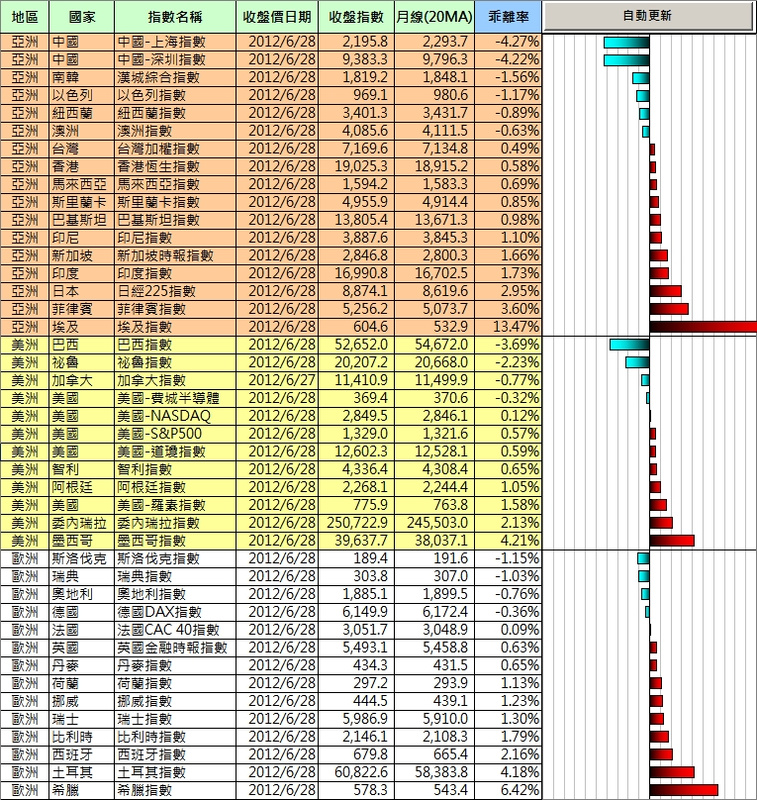Click the 中國-上海指數 cell
Viewport: 757px width, 800px height.
(175, 42)
